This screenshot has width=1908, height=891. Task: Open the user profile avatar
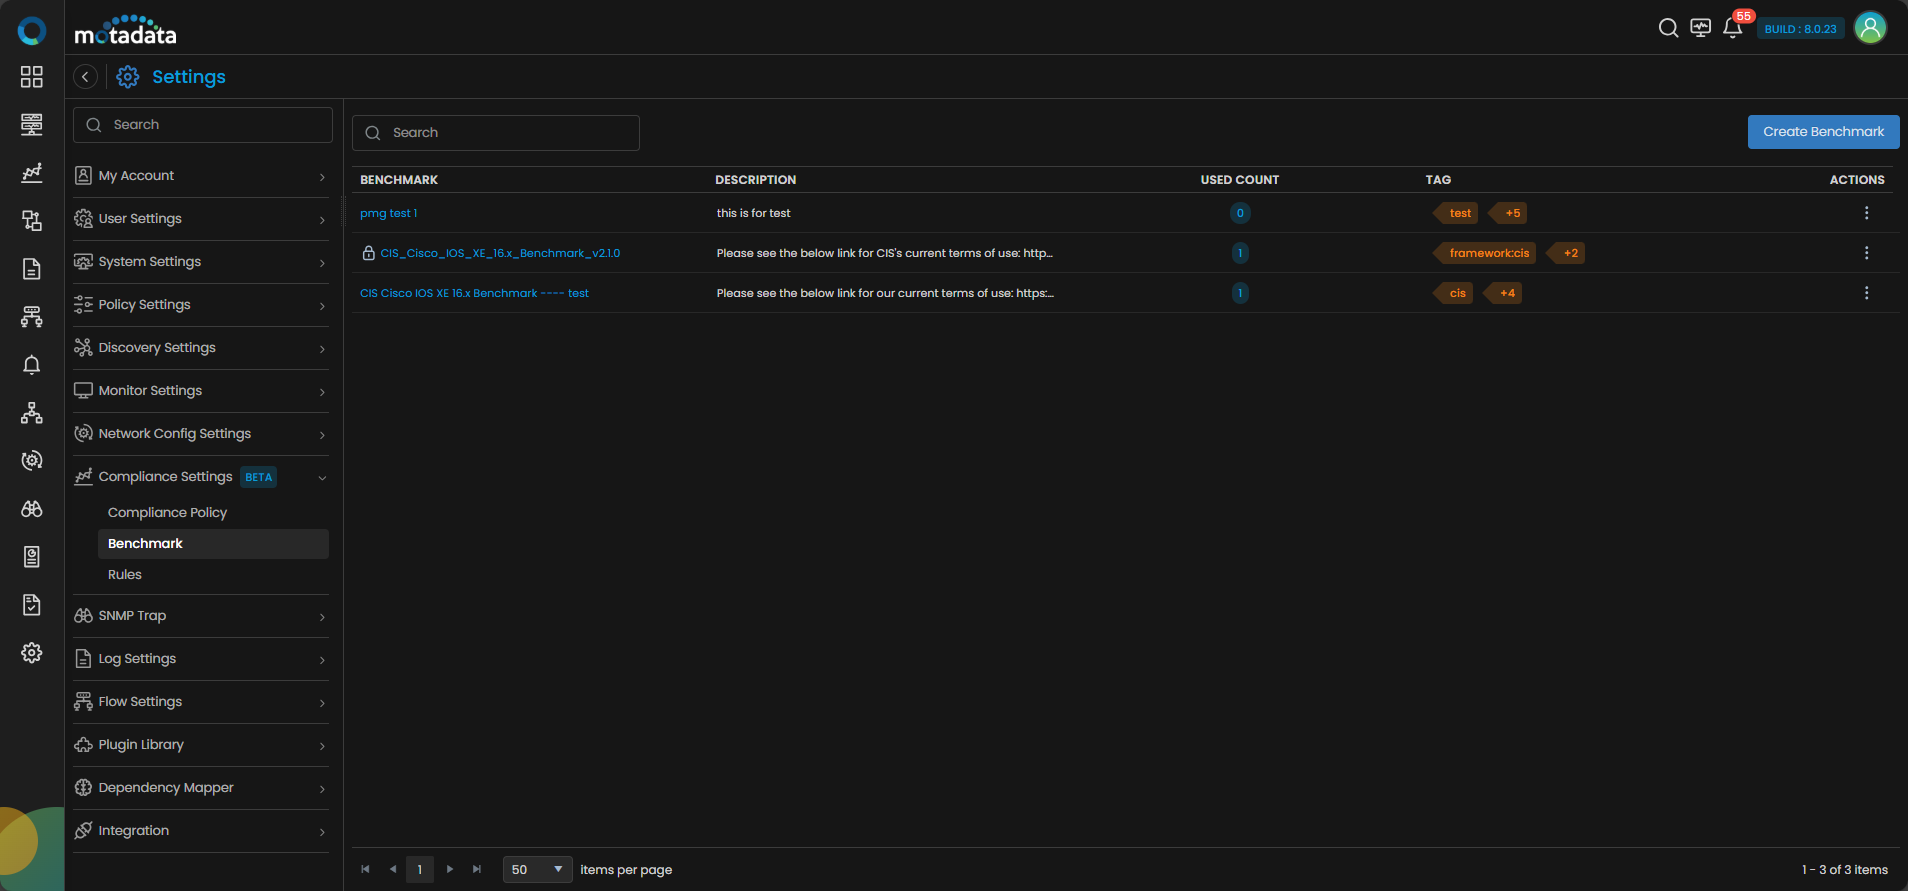point(1870,28)
